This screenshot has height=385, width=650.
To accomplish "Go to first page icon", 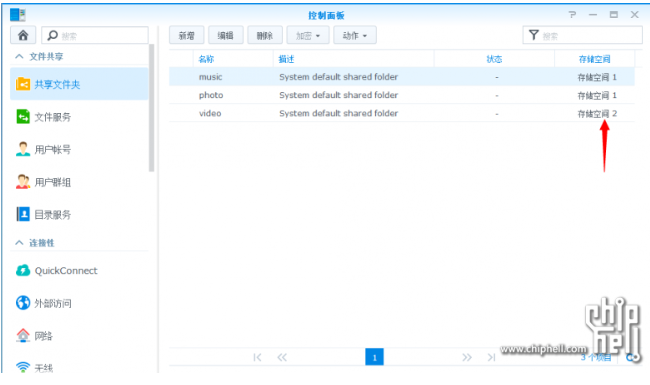I will [x=257, y=357].
